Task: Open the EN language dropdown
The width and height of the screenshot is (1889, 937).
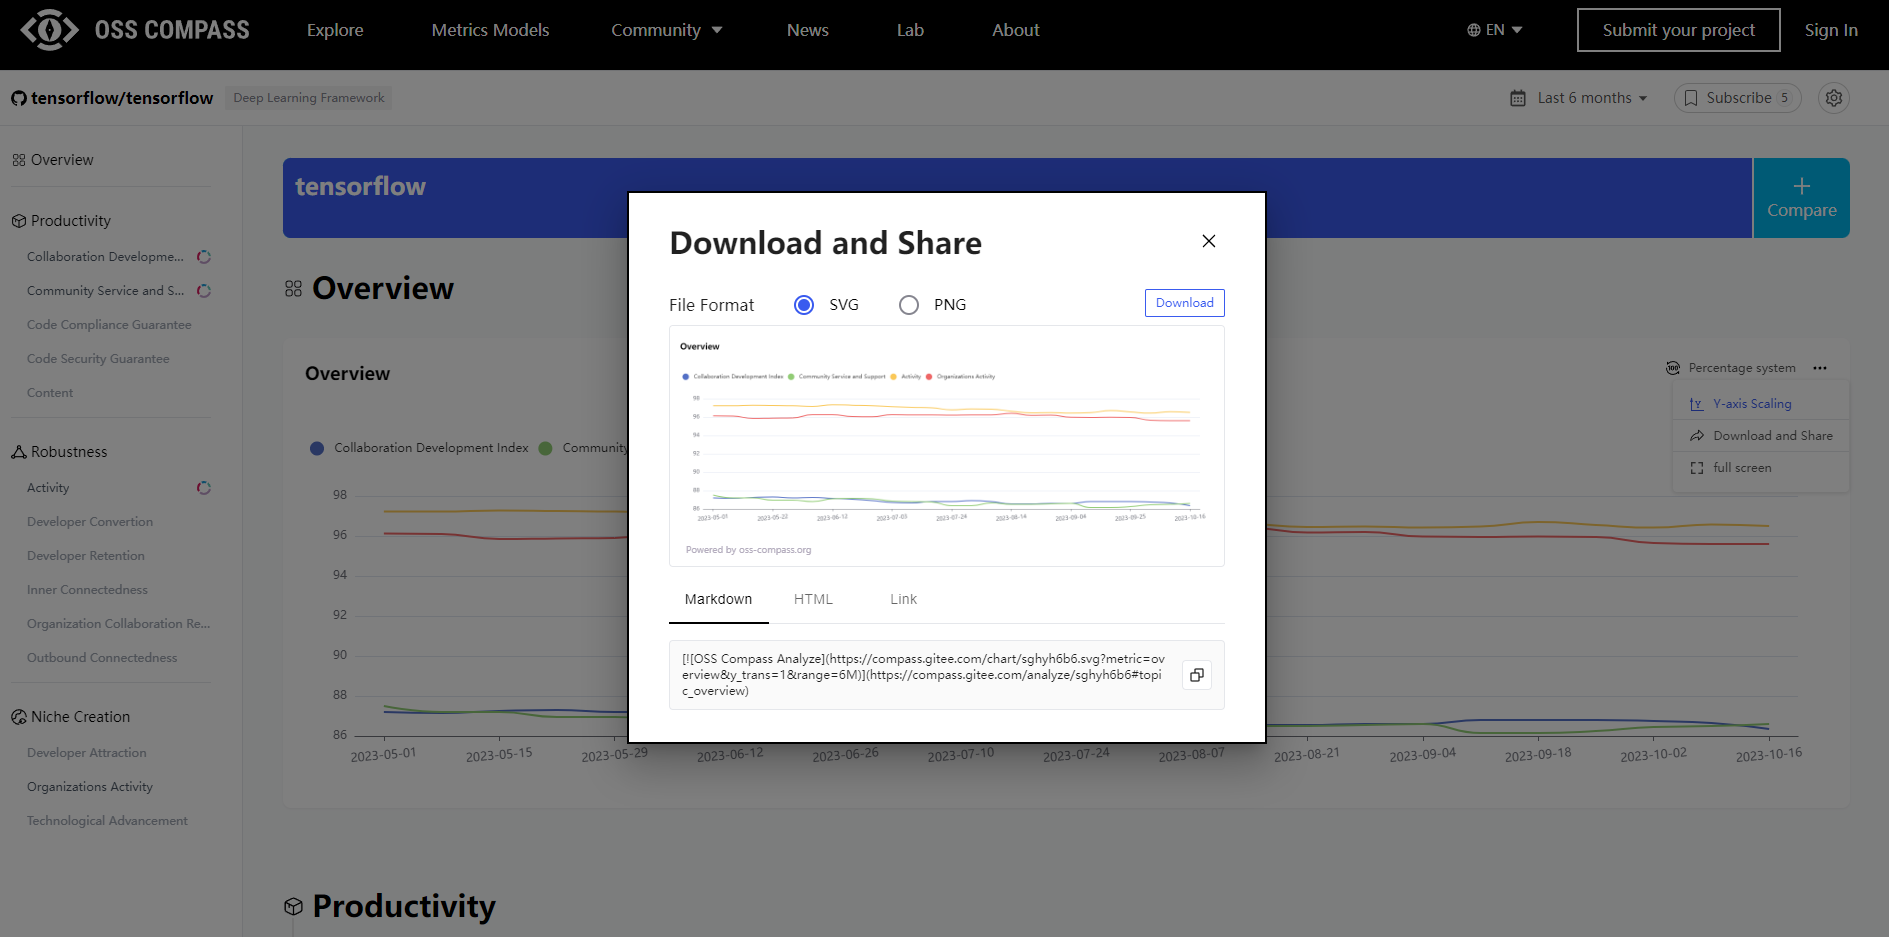Action: pyautogui.click(x=1495, y=30)
